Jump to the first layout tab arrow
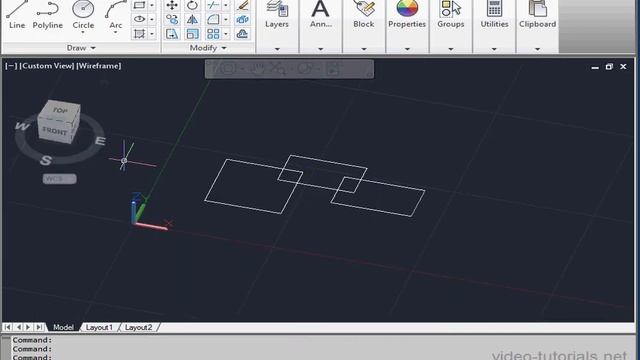 tap(8, 327)
